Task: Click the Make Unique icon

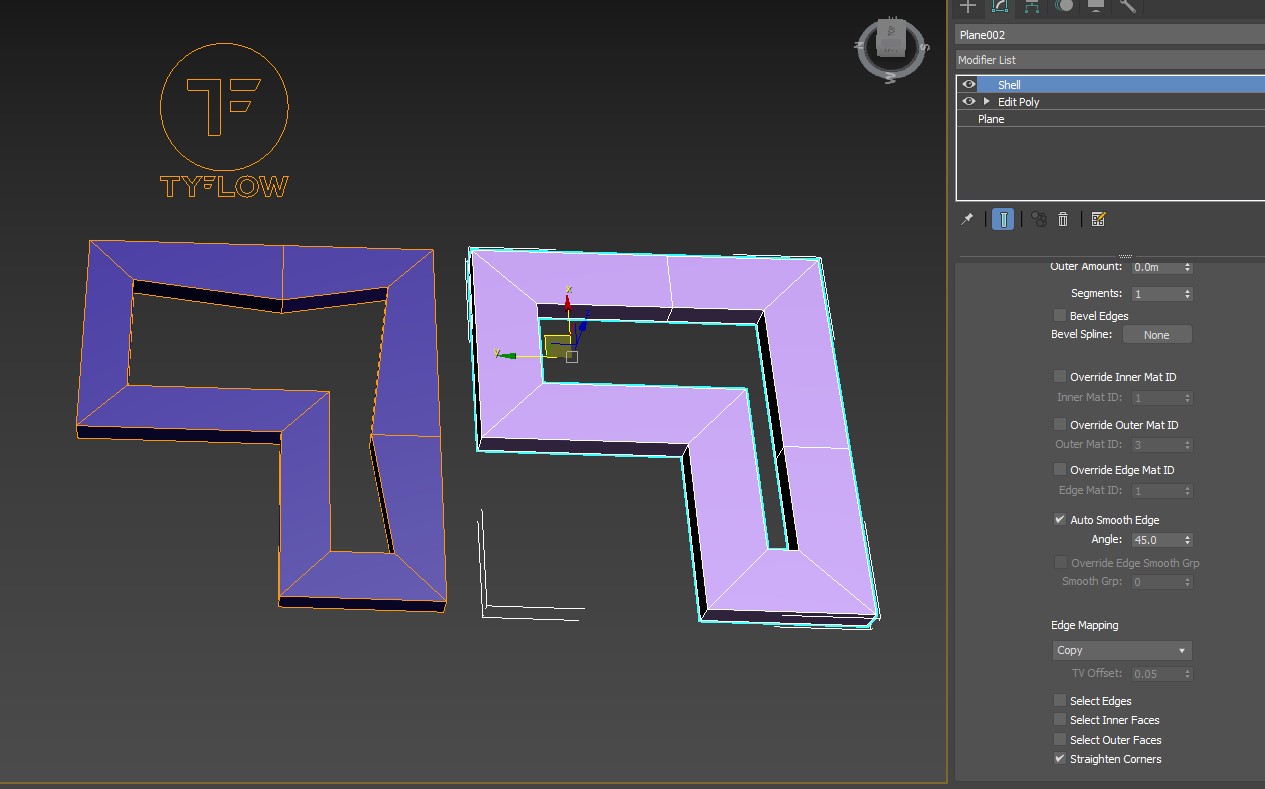Action: tap(1039, 219)
